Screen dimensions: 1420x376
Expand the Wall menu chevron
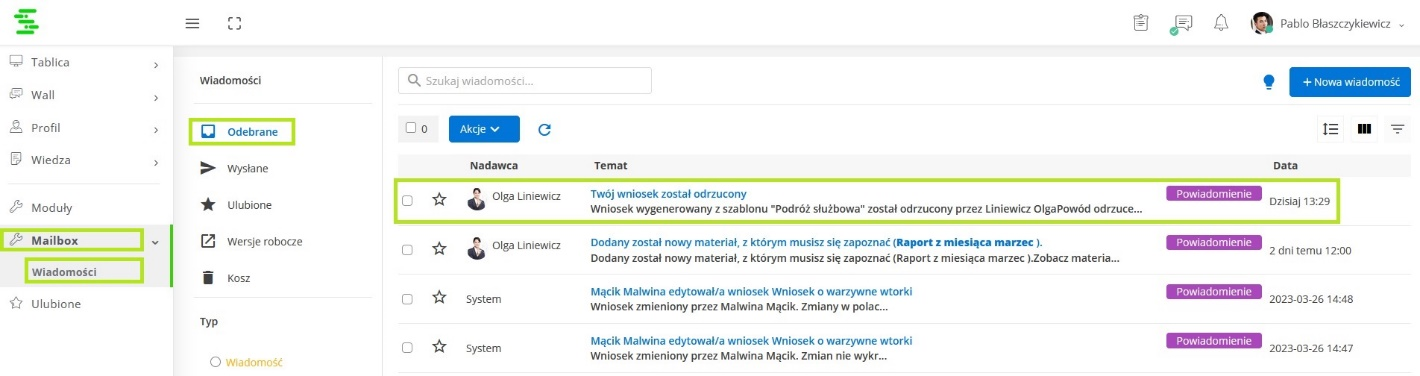coord(156,98)
